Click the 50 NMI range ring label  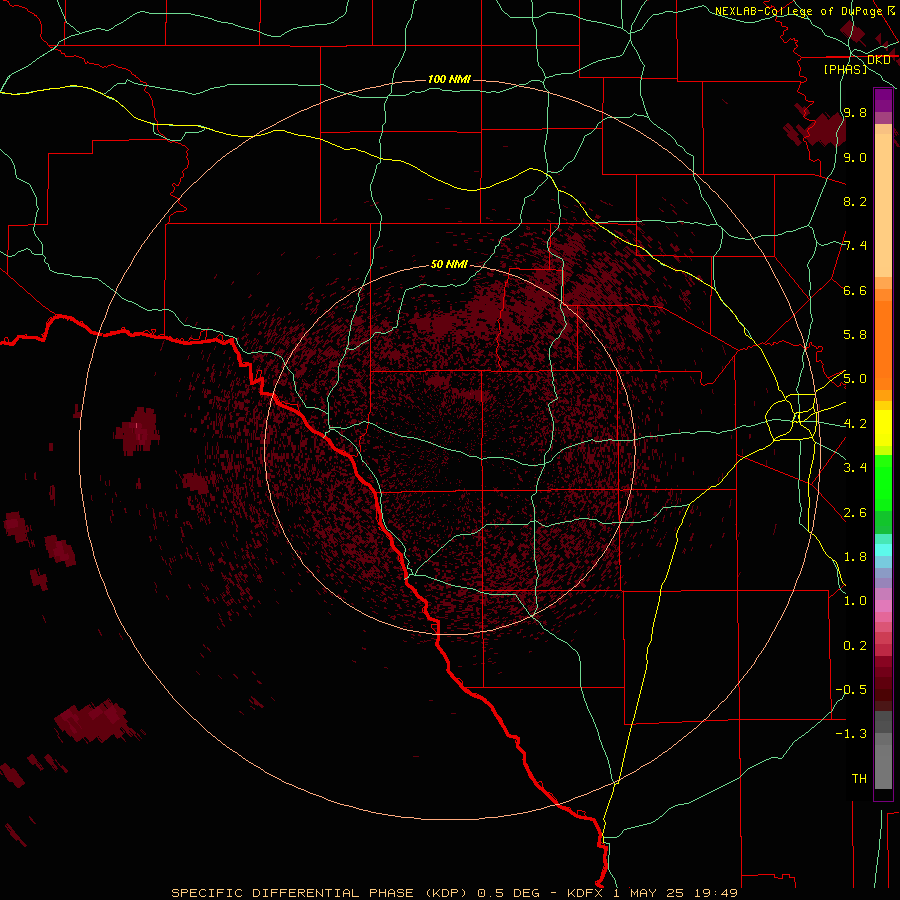449,264
